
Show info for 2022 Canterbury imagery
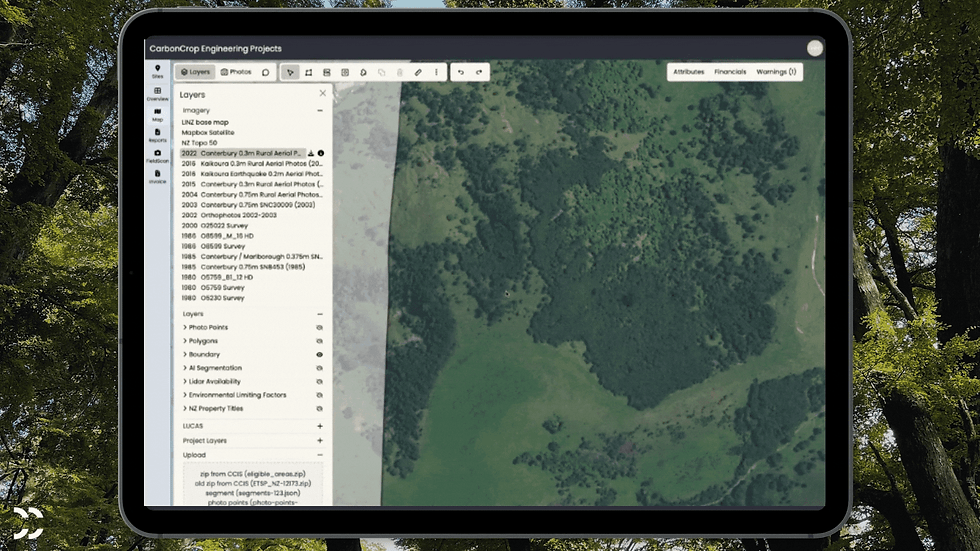click(321, 153)
